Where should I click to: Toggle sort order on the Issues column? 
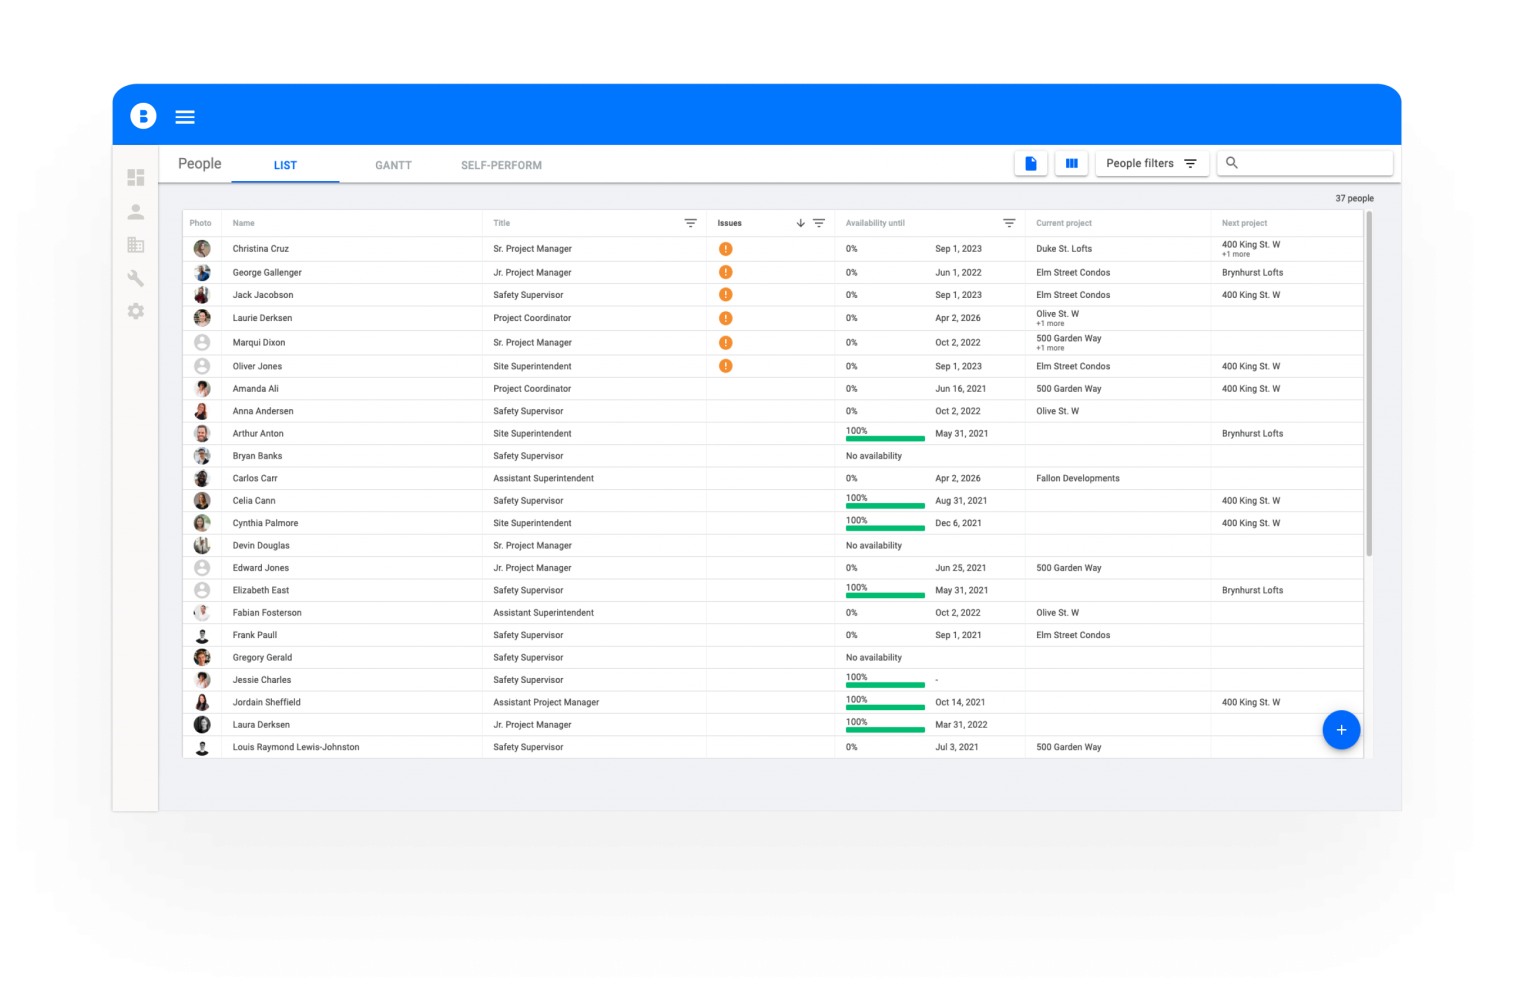800,223
